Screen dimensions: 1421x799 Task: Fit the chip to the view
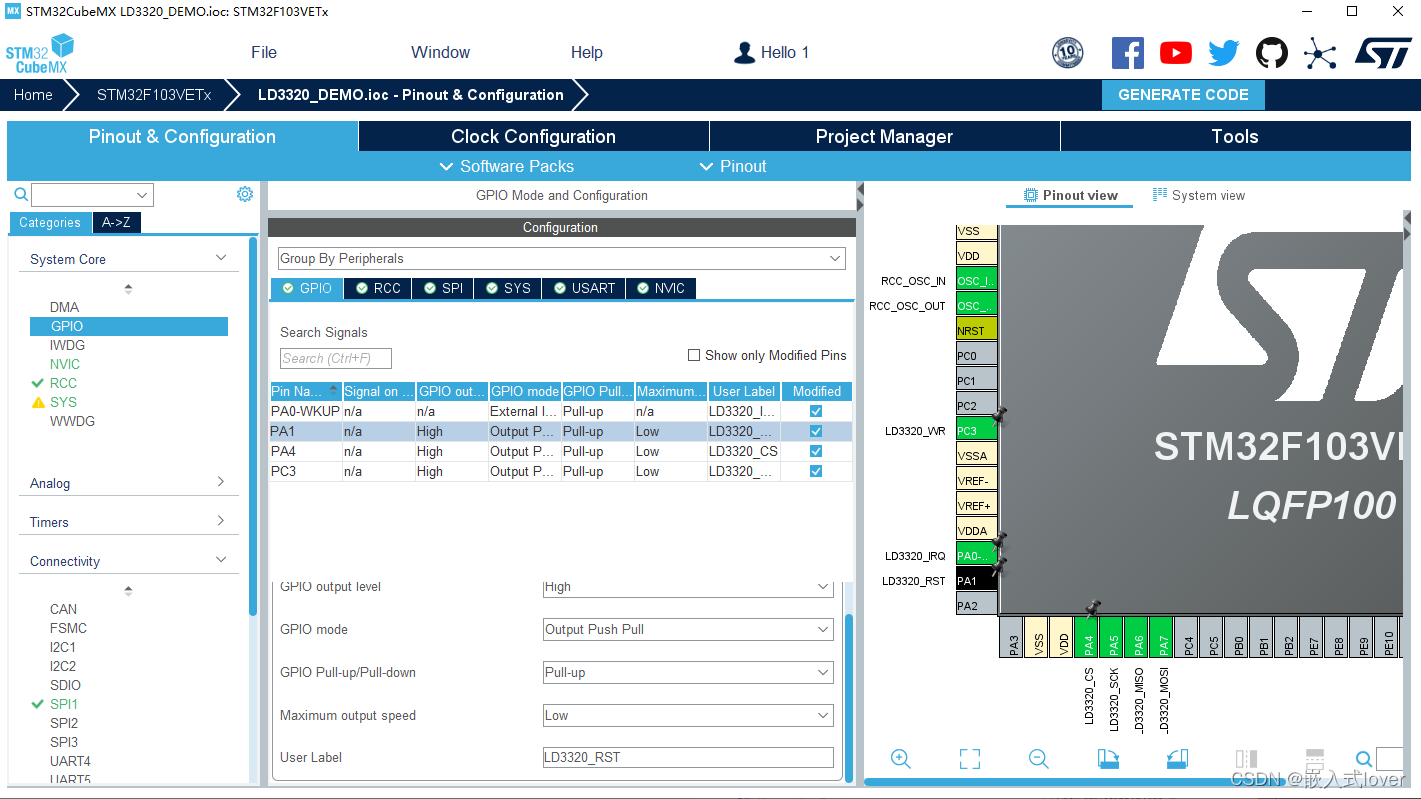click(969, 759)
